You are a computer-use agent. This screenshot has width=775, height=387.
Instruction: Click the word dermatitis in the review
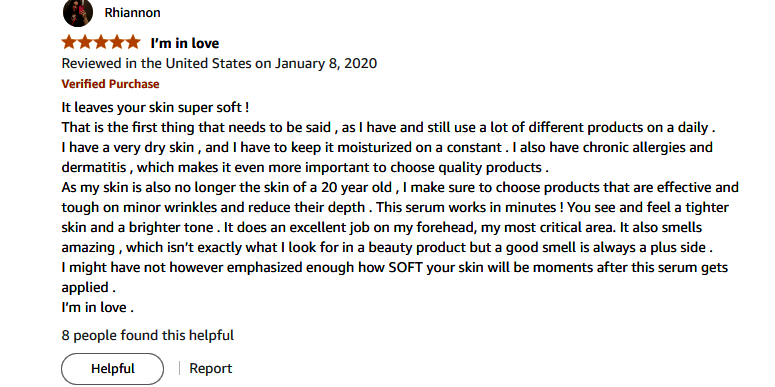pyautogui.click(x=94, y=168)
